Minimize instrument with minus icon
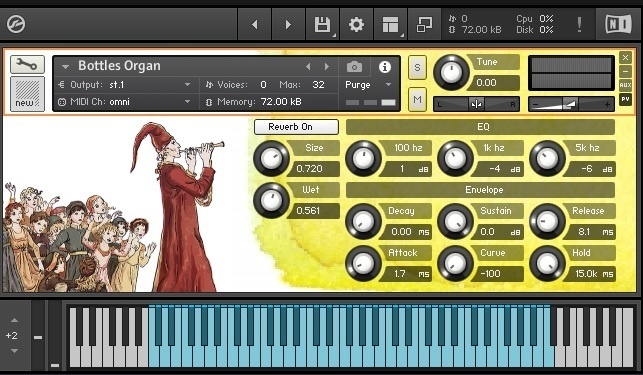Image resolution: width=643 pixels, height=375 pixels. pos(625,71)
